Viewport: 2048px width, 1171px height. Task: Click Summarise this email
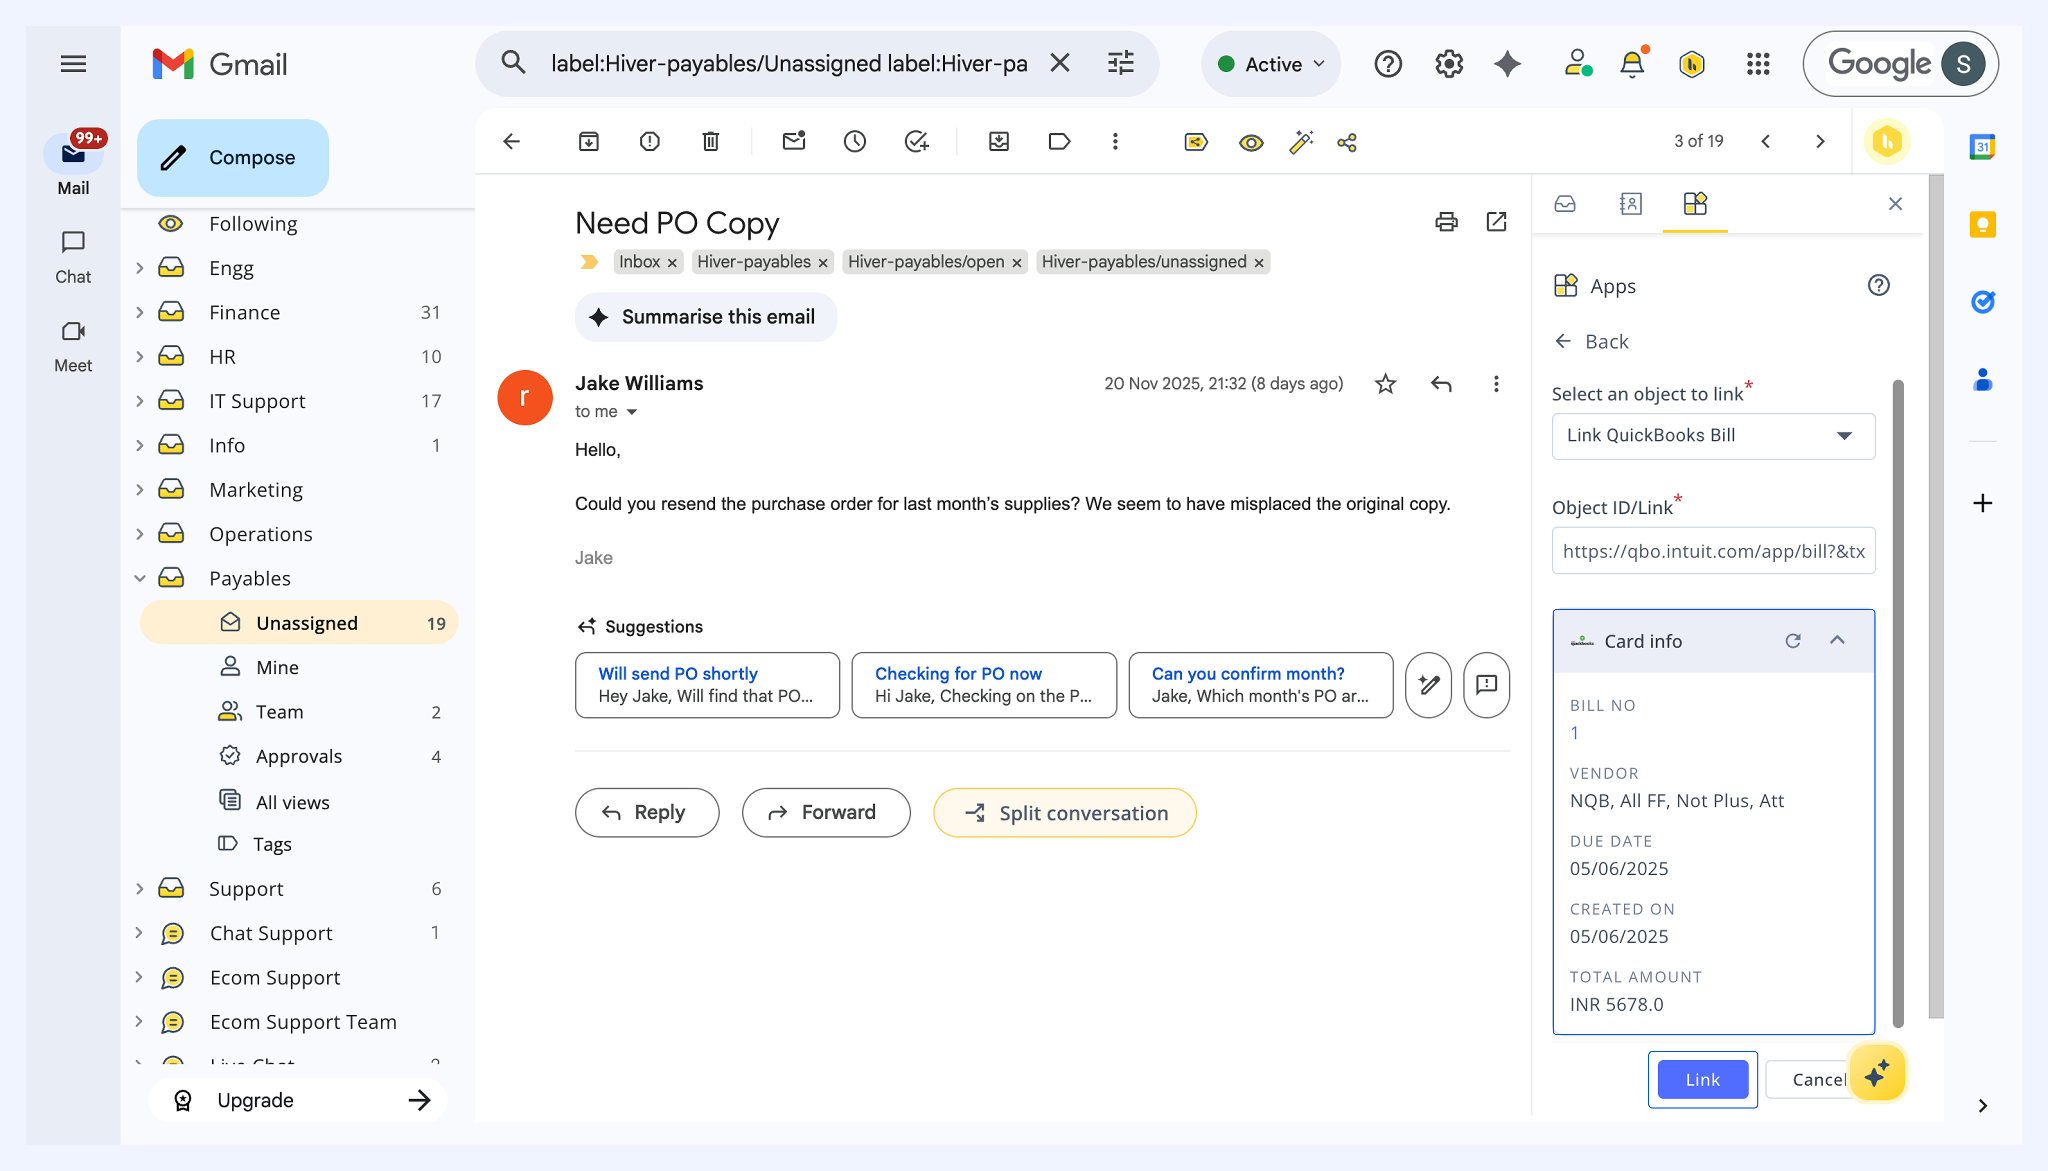(x=706, y=317)
